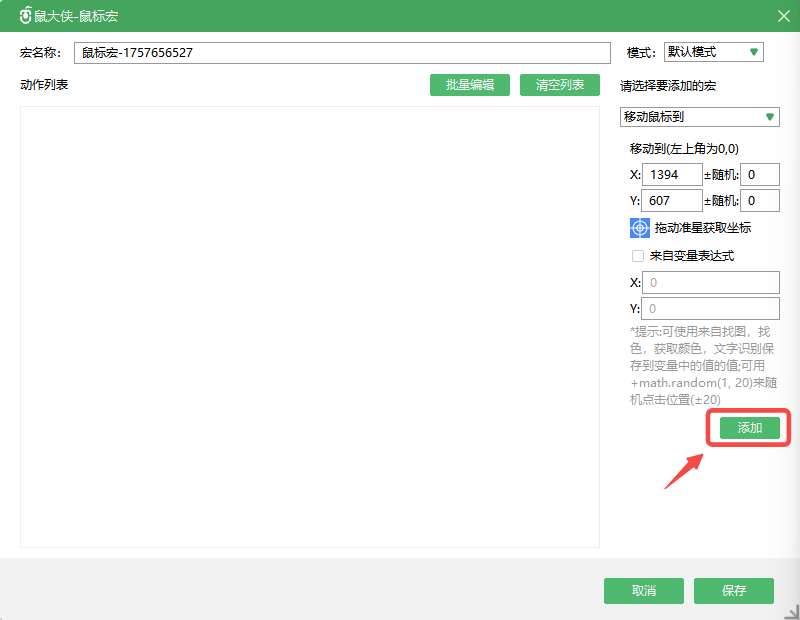
Task: Save the macro with 保存 button
Action: point(734,591)
